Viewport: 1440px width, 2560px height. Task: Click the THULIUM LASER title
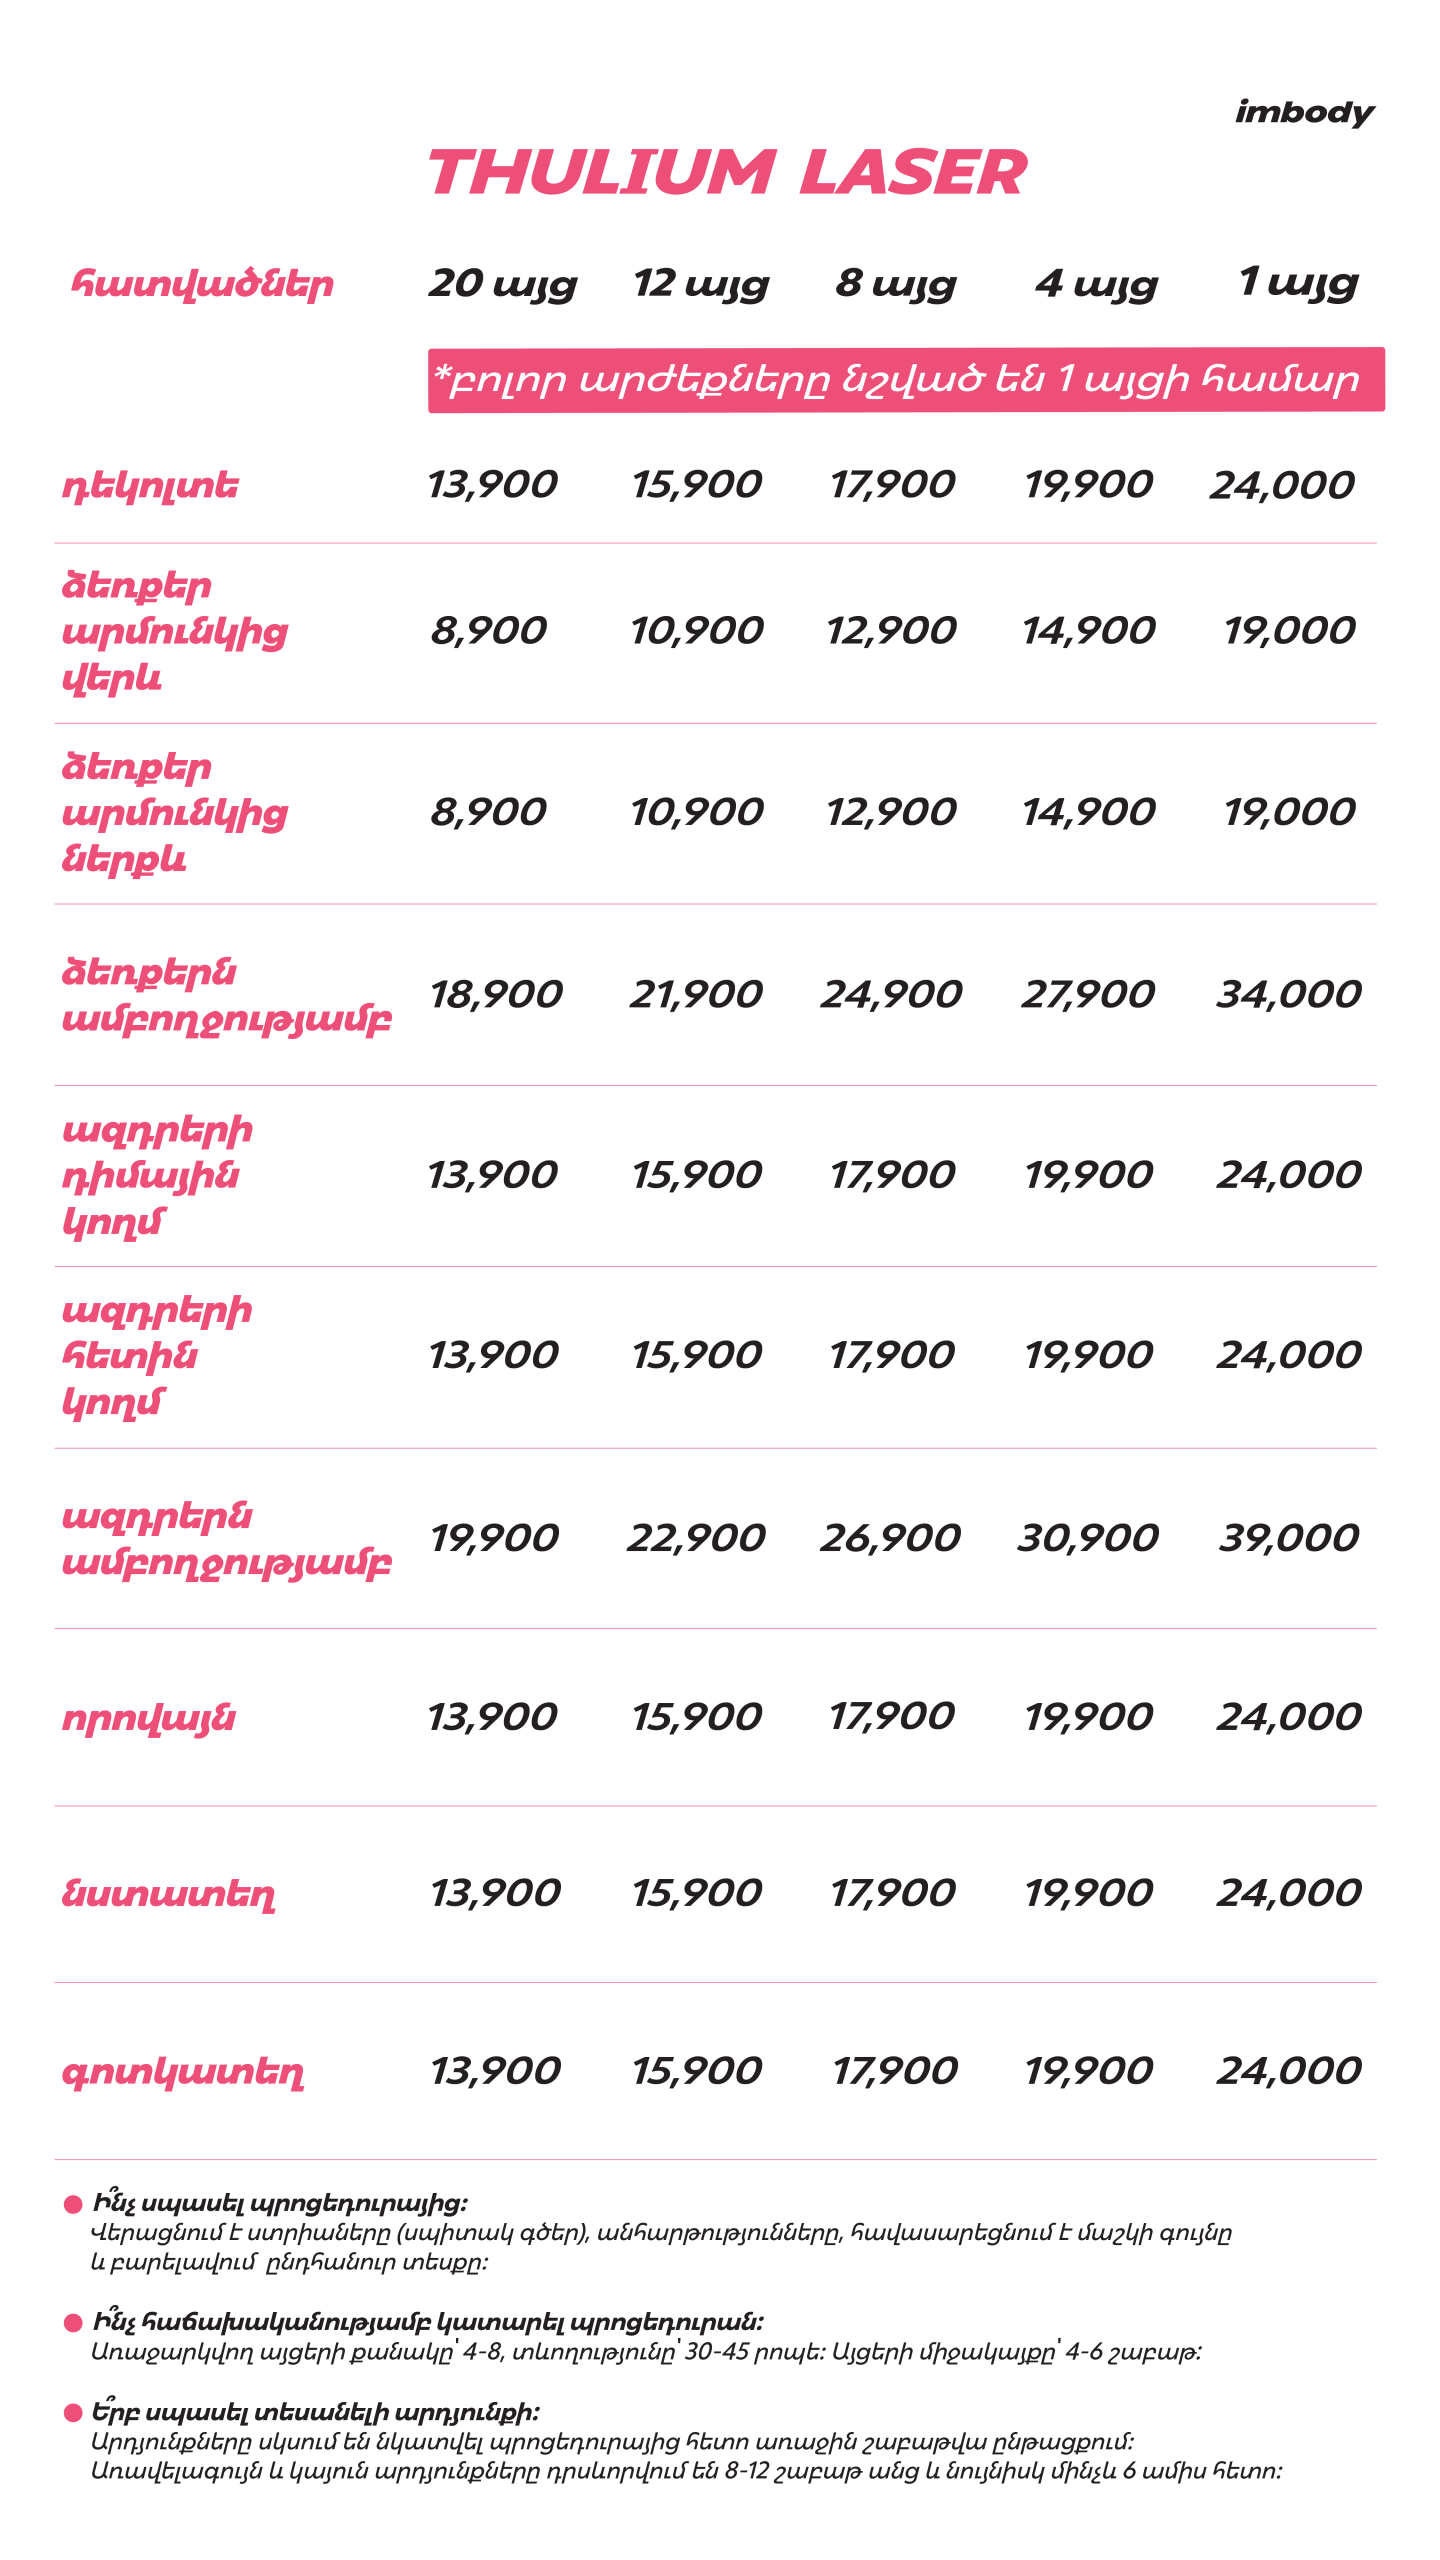tap(727, 172)
